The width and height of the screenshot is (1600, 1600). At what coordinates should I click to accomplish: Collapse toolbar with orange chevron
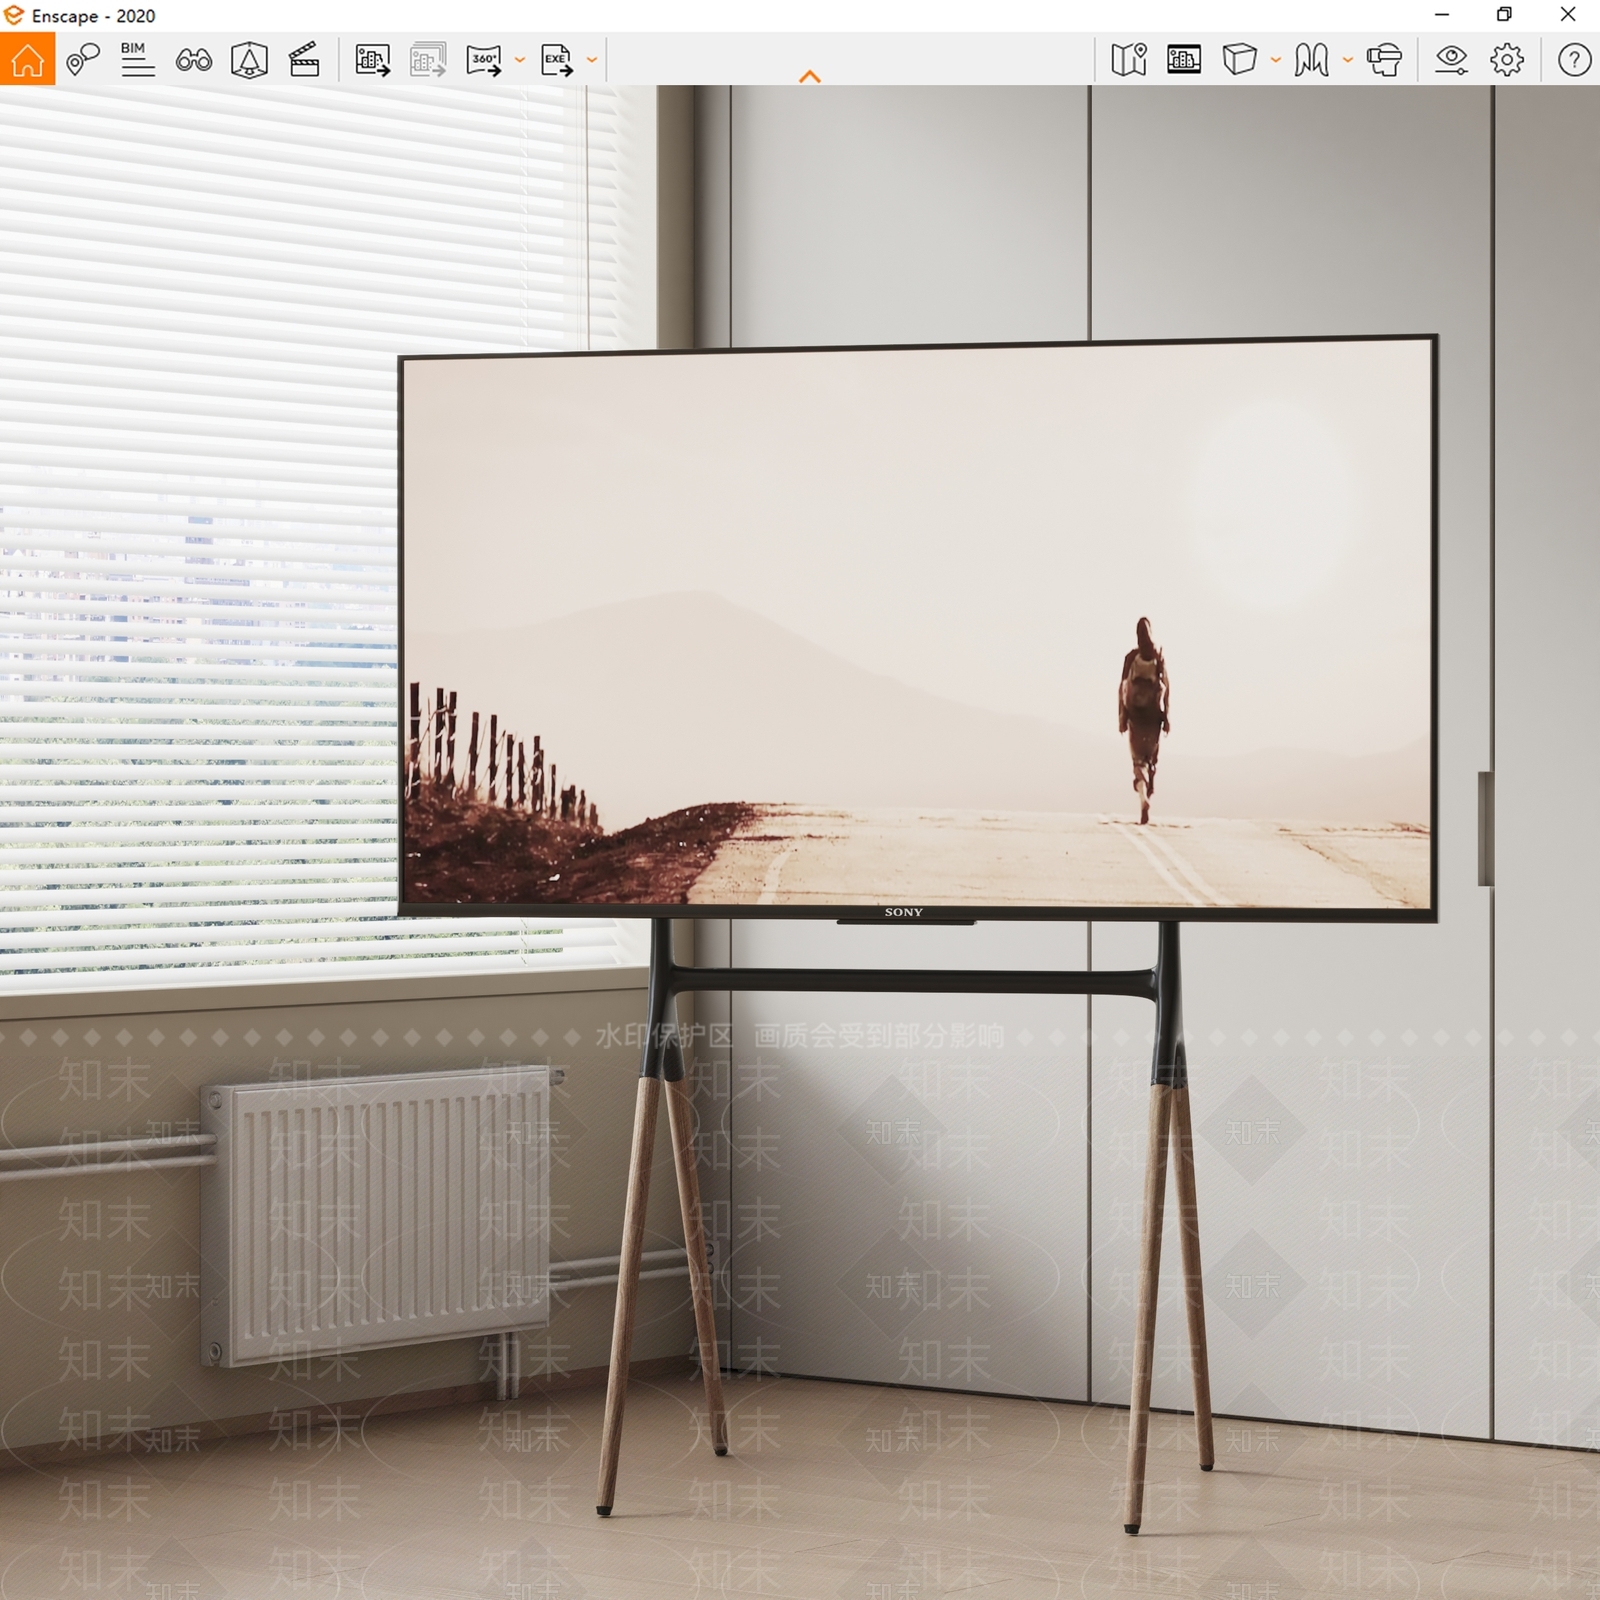(810, 76)
